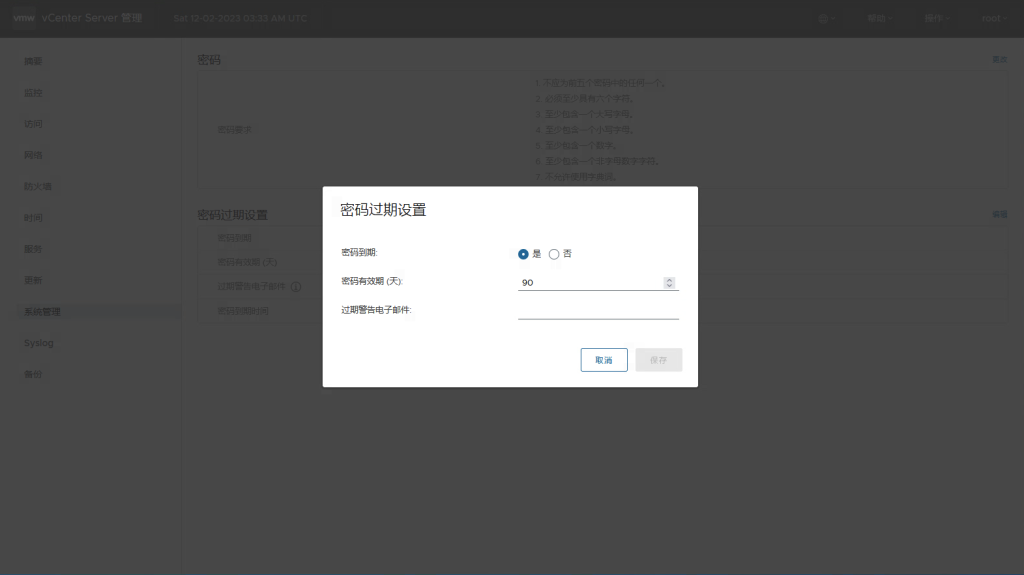The width and height of the screenshot is (1024, 575).
Task: Open Syslog in the sidebar
Action: [39, 343]
